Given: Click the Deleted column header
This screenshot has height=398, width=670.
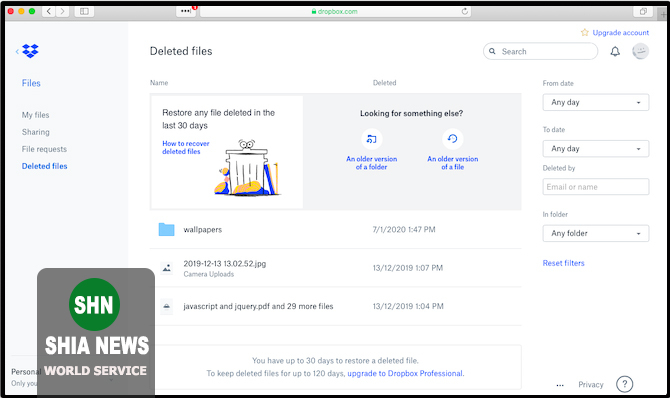Looking at the screenshot, I should coord(385,83).
